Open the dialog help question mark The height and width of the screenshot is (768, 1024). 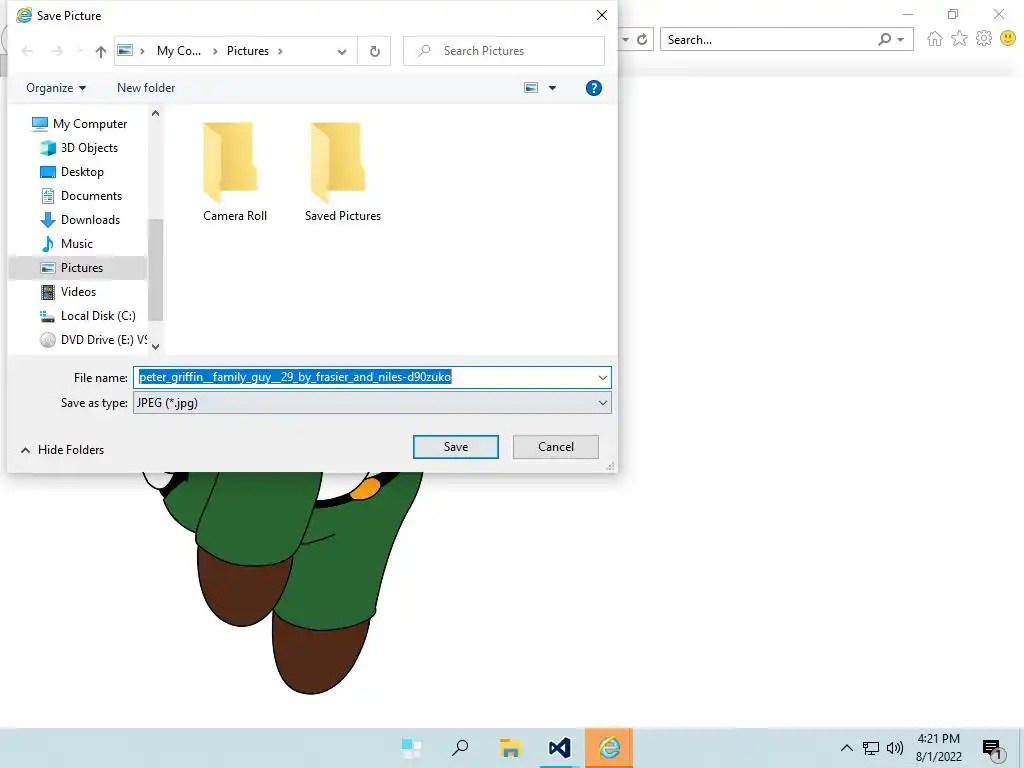click(594, 88)
